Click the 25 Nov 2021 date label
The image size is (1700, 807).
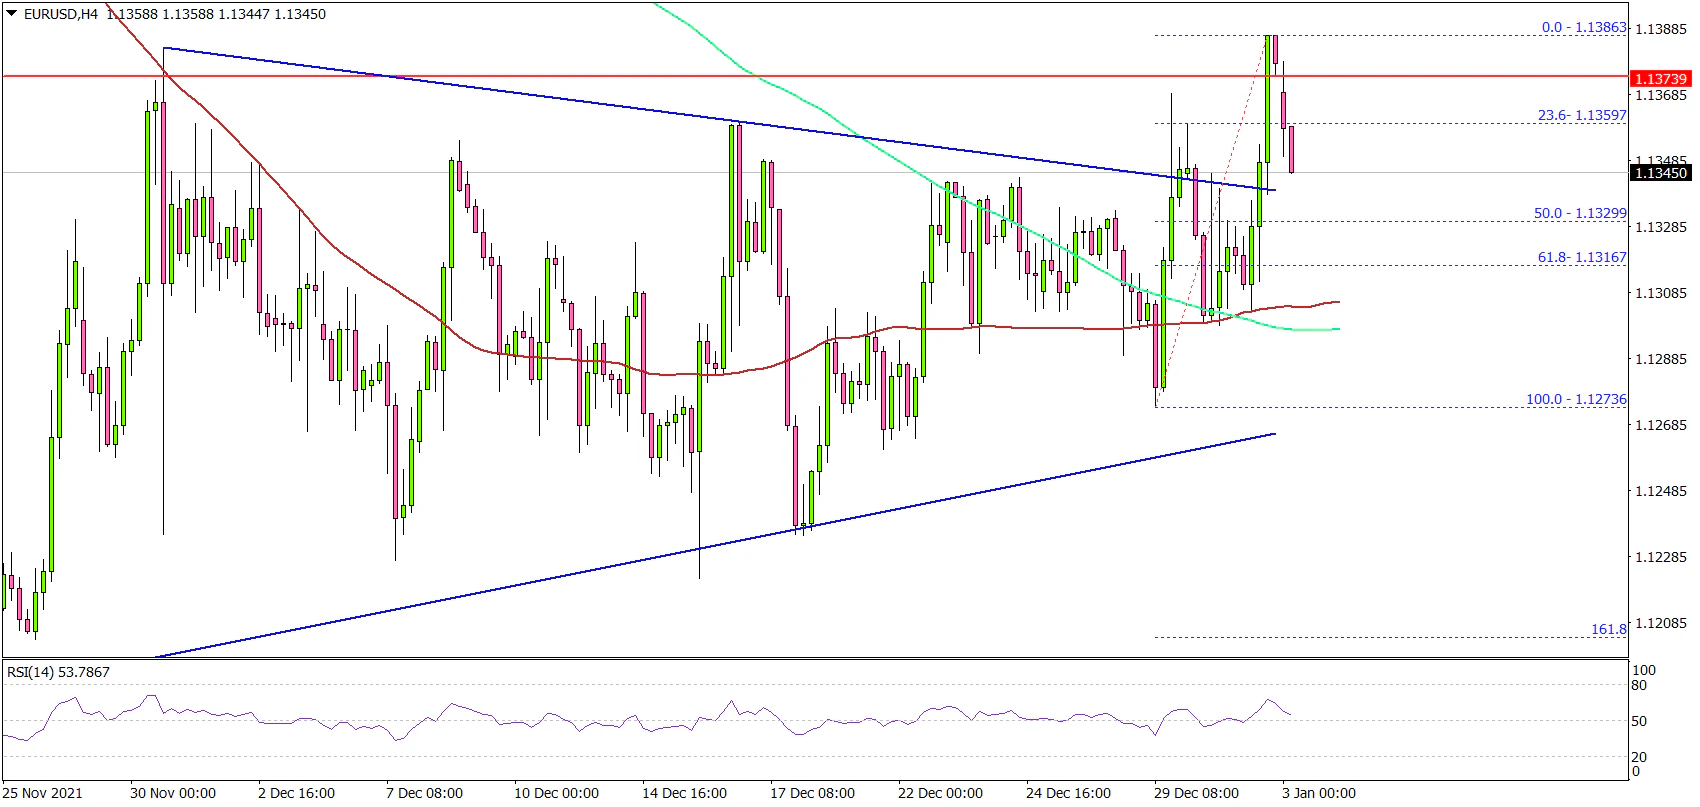42,793
